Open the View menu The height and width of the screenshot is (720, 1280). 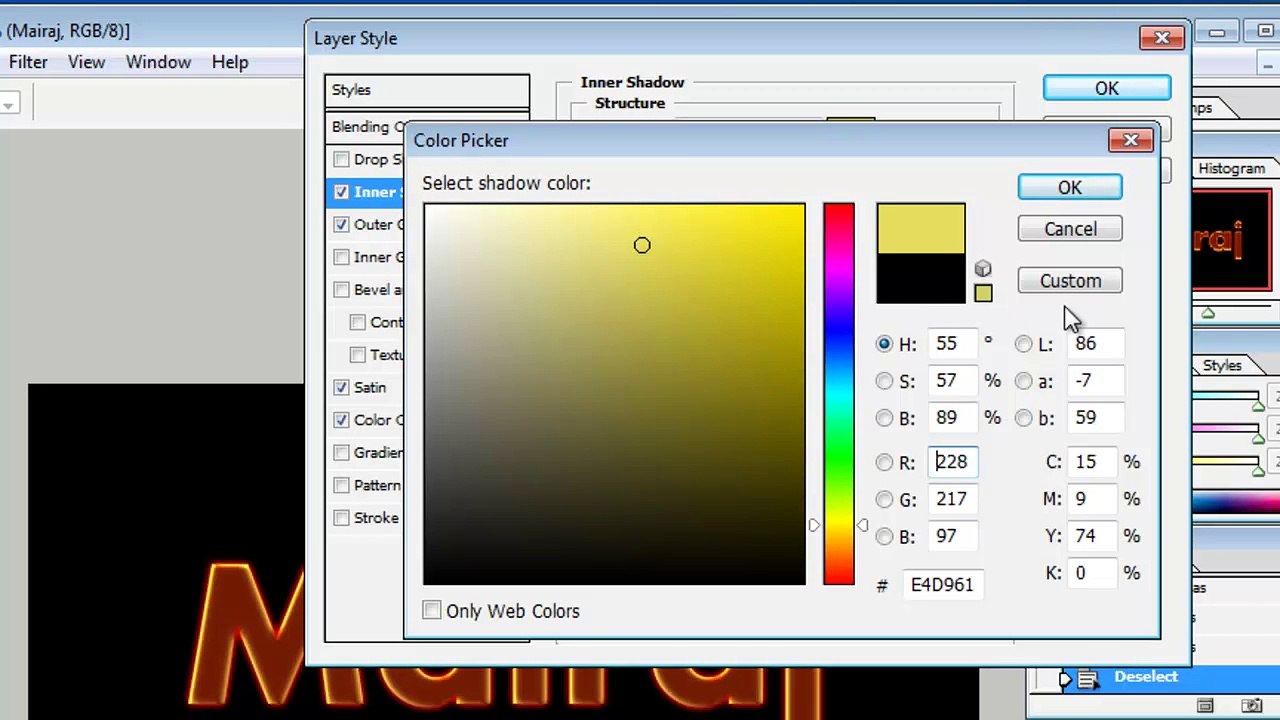(87, 62)
